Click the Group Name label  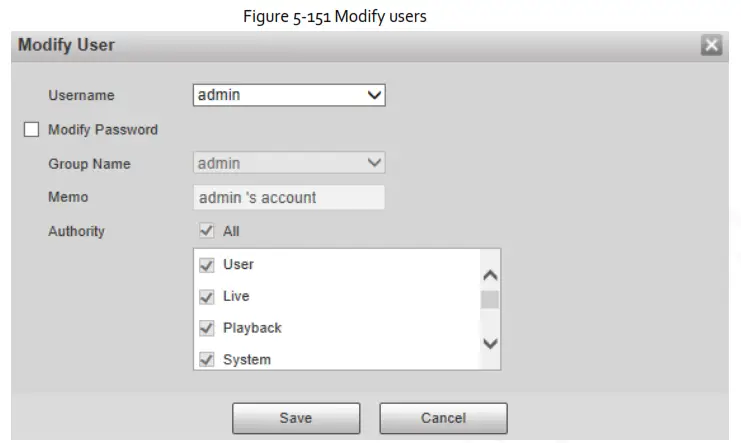point(89,164)
